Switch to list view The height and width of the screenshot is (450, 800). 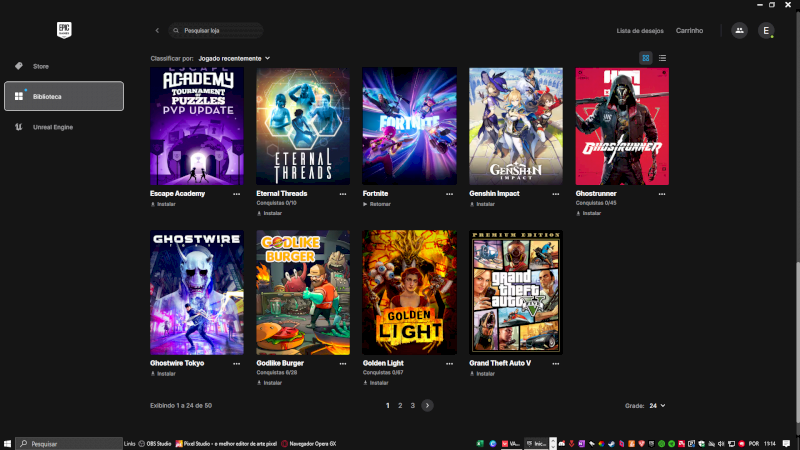(x=662, y=58)
